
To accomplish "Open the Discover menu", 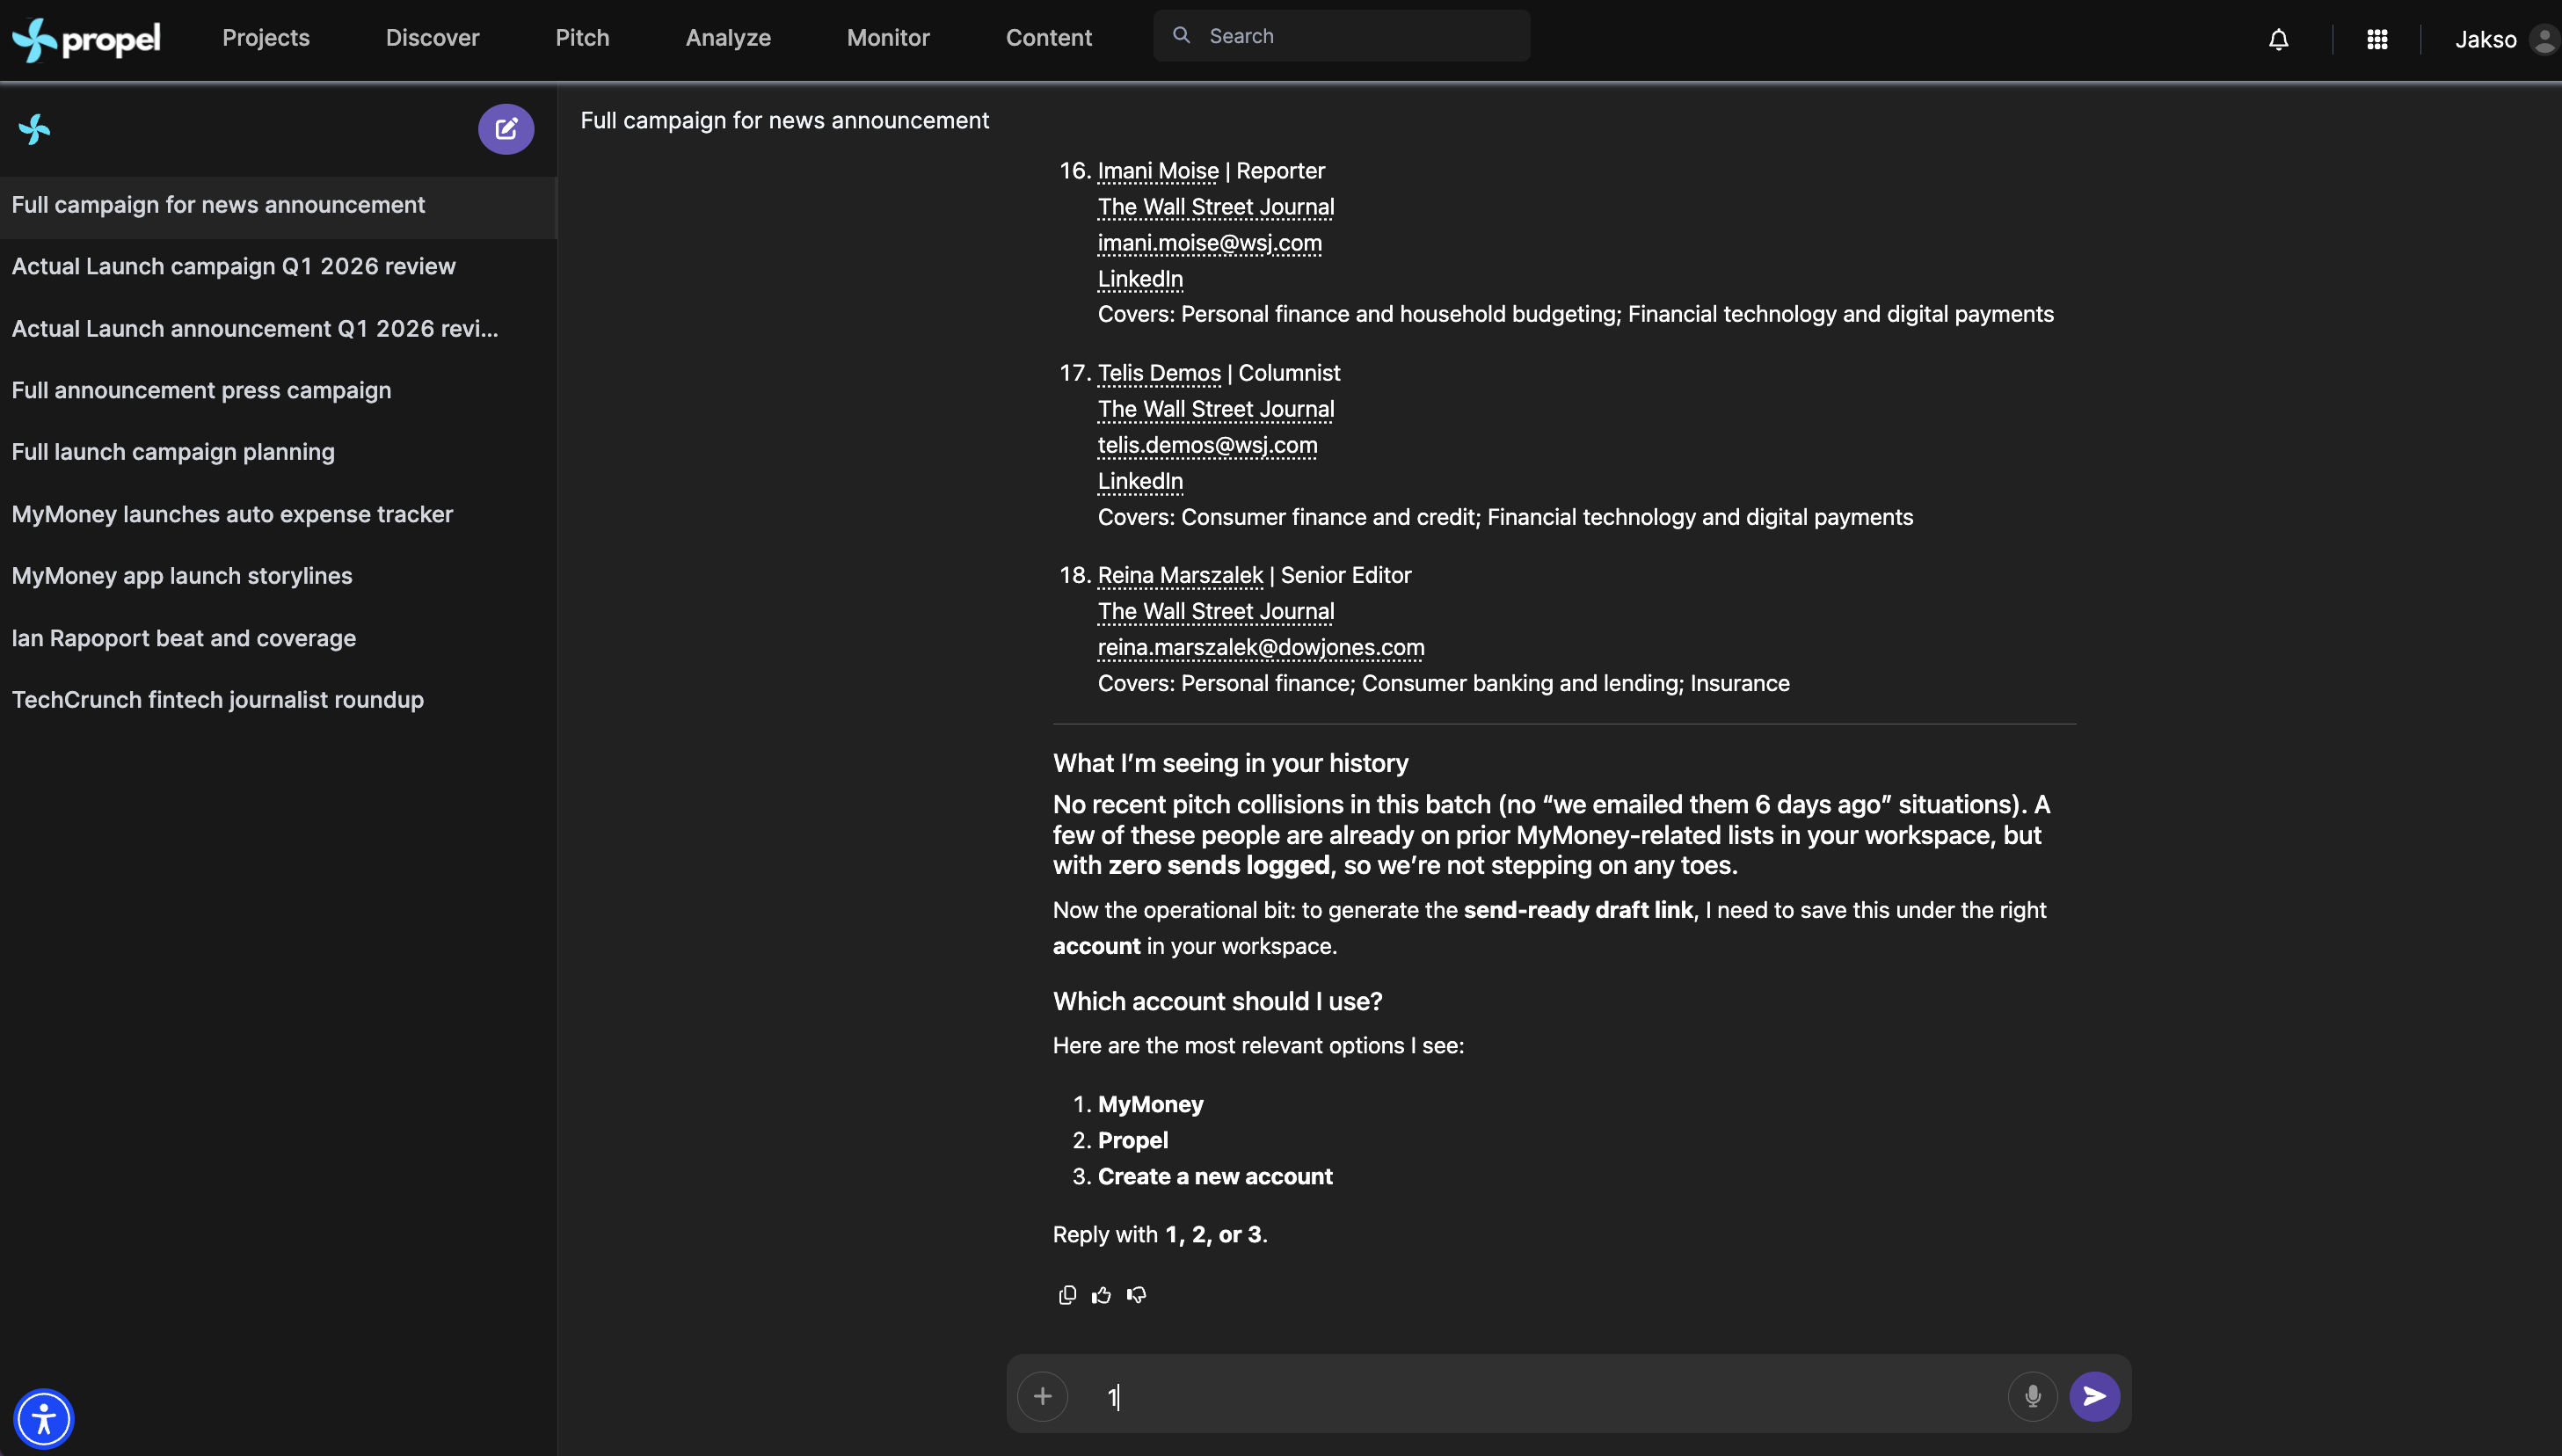I will (x=432, y=38).
